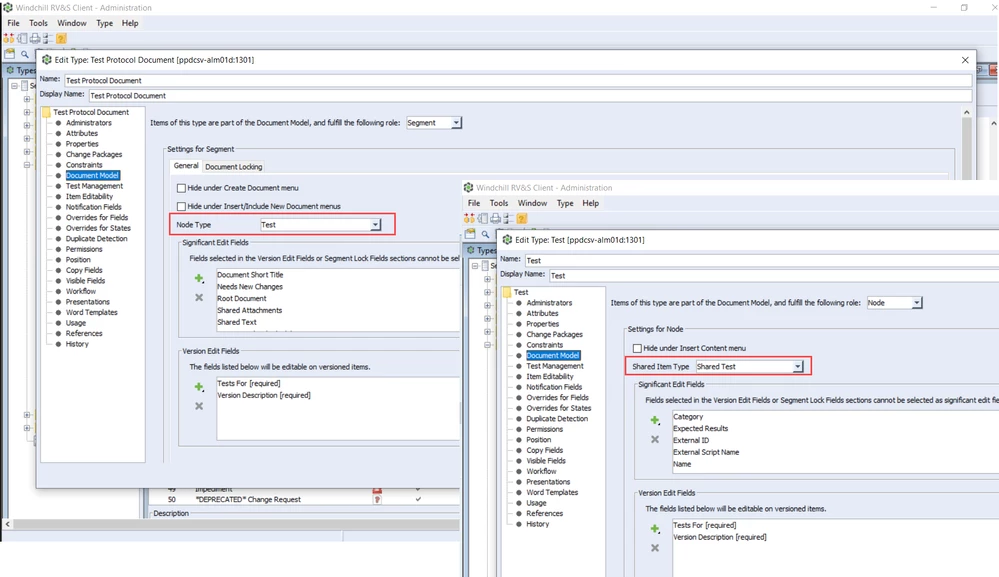
Task: Remove a Significant Edit Field in the Test Protocol Document dialog
Action: coord(199,297)
